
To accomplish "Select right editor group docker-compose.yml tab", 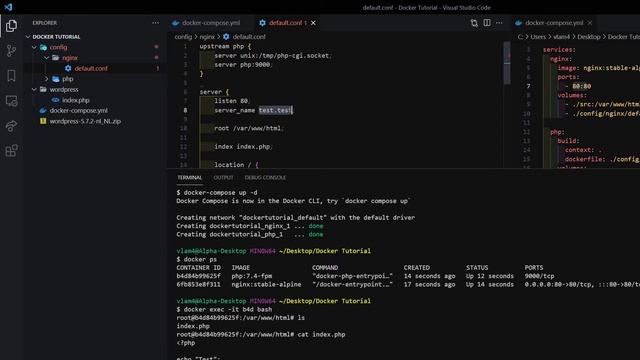I will (554, 23).
